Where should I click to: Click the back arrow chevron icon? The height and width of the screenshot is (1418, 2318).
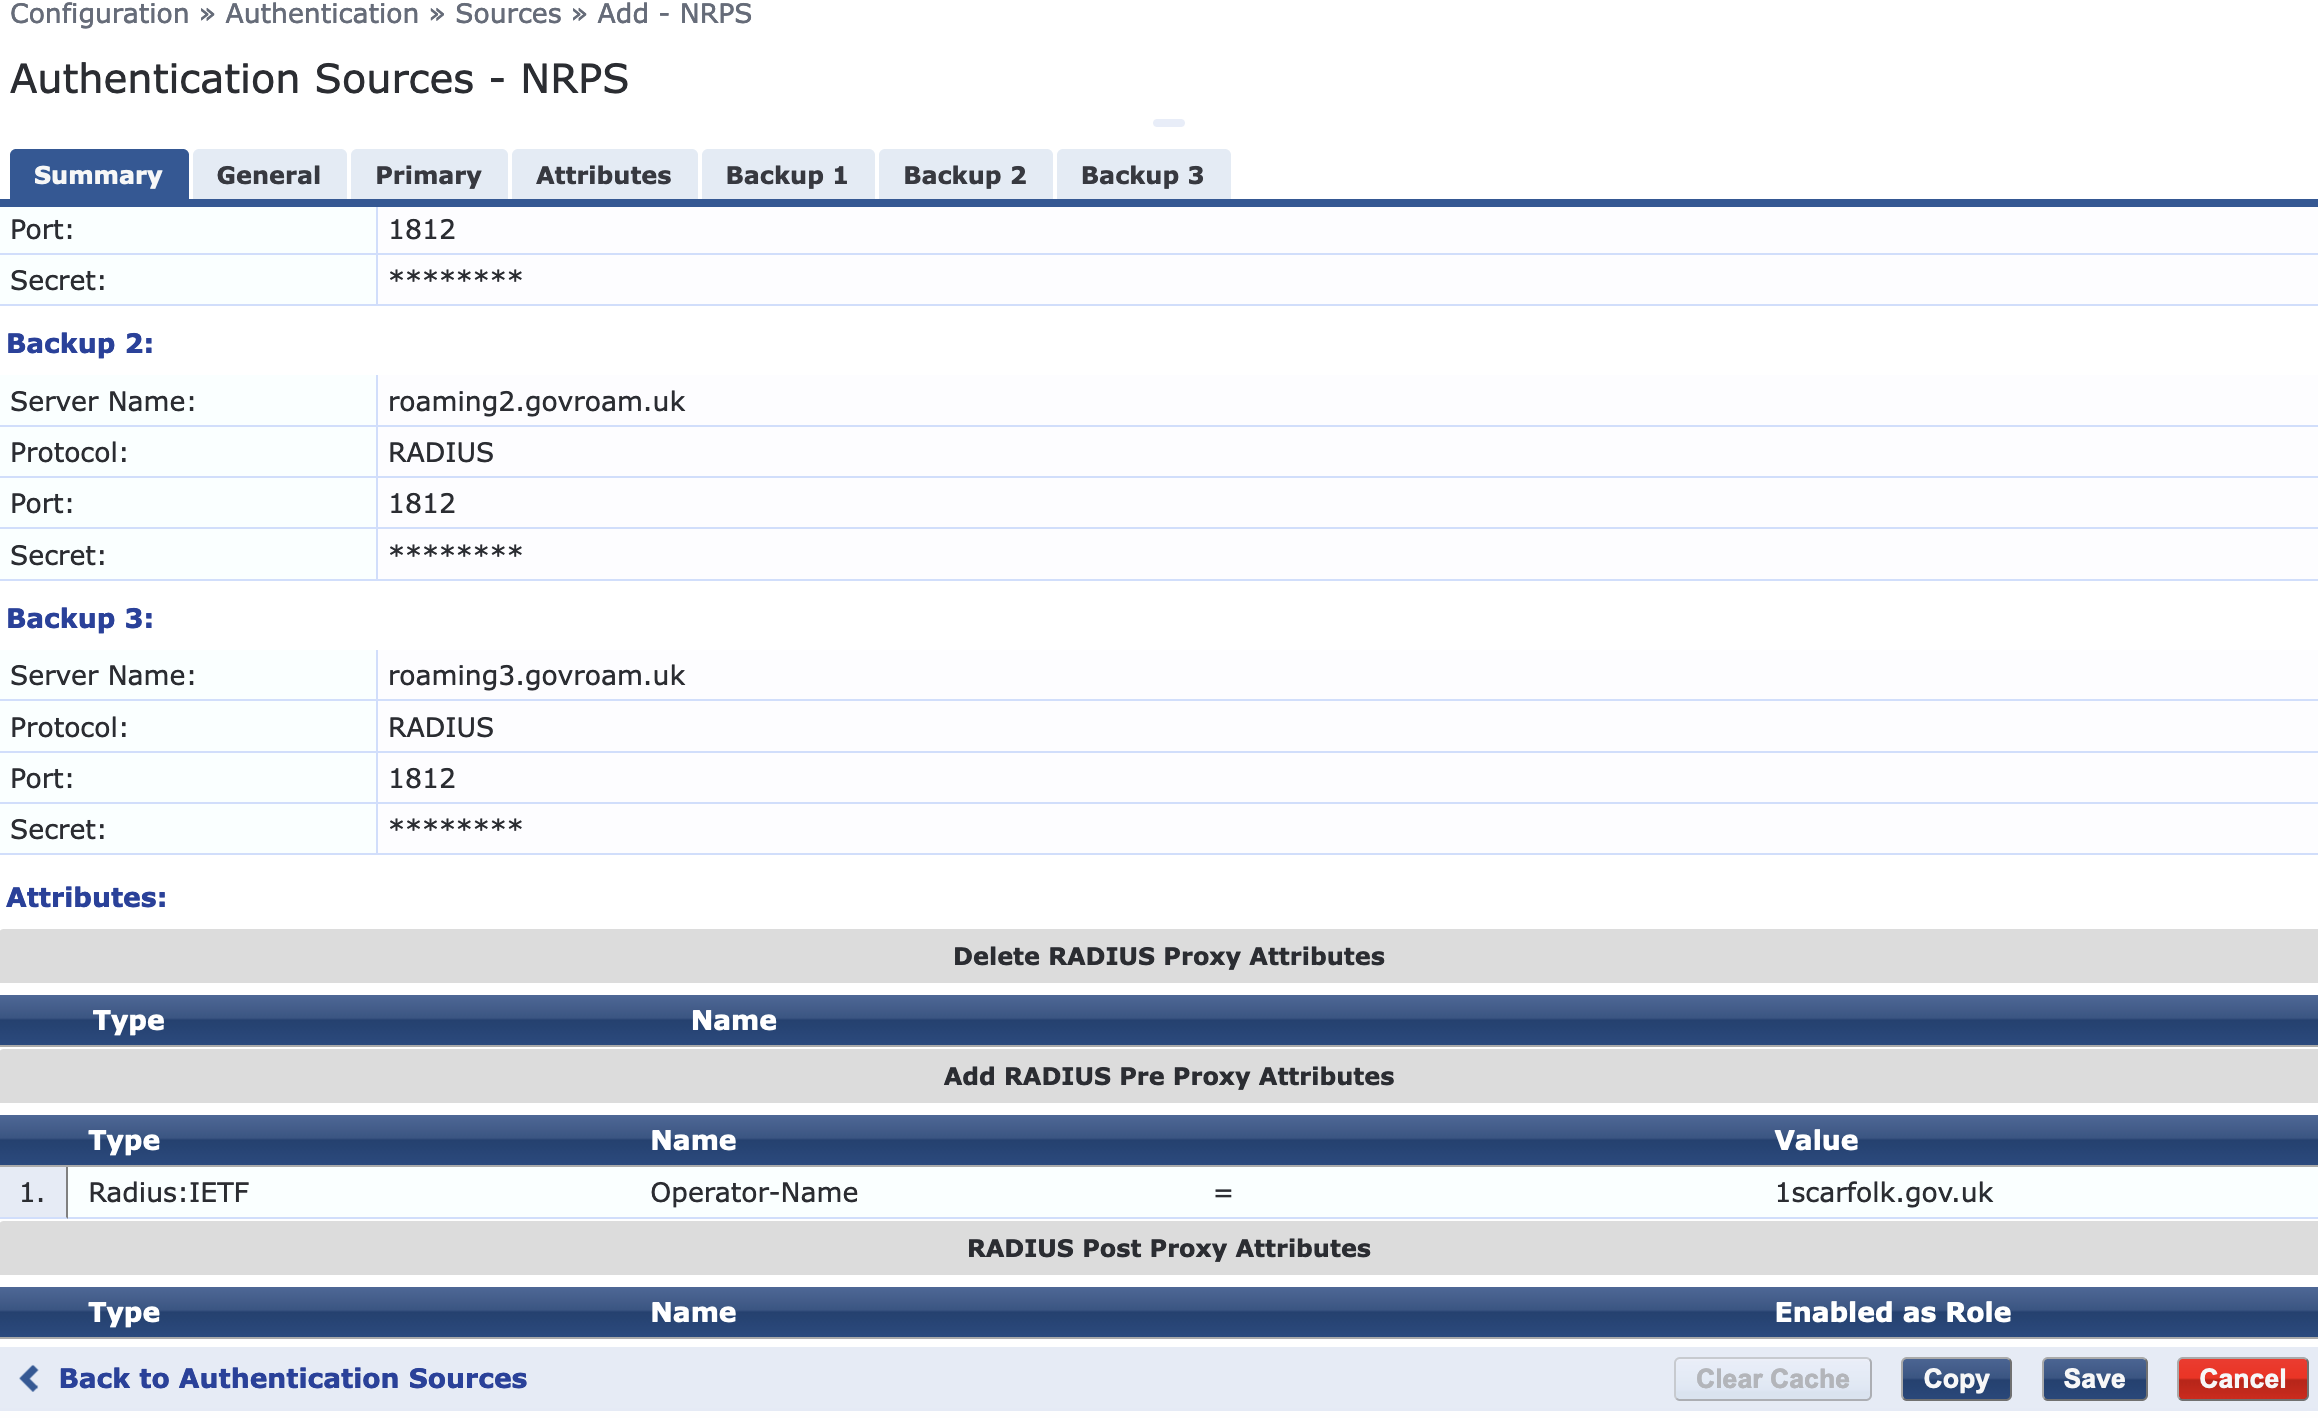(30, 1378)
